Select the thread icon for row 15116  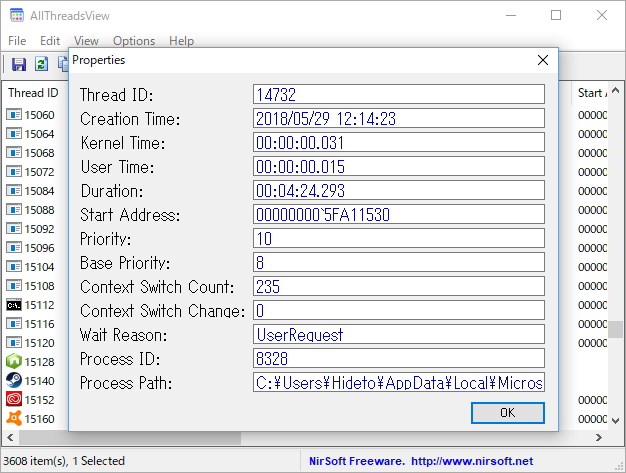point(14,324)
